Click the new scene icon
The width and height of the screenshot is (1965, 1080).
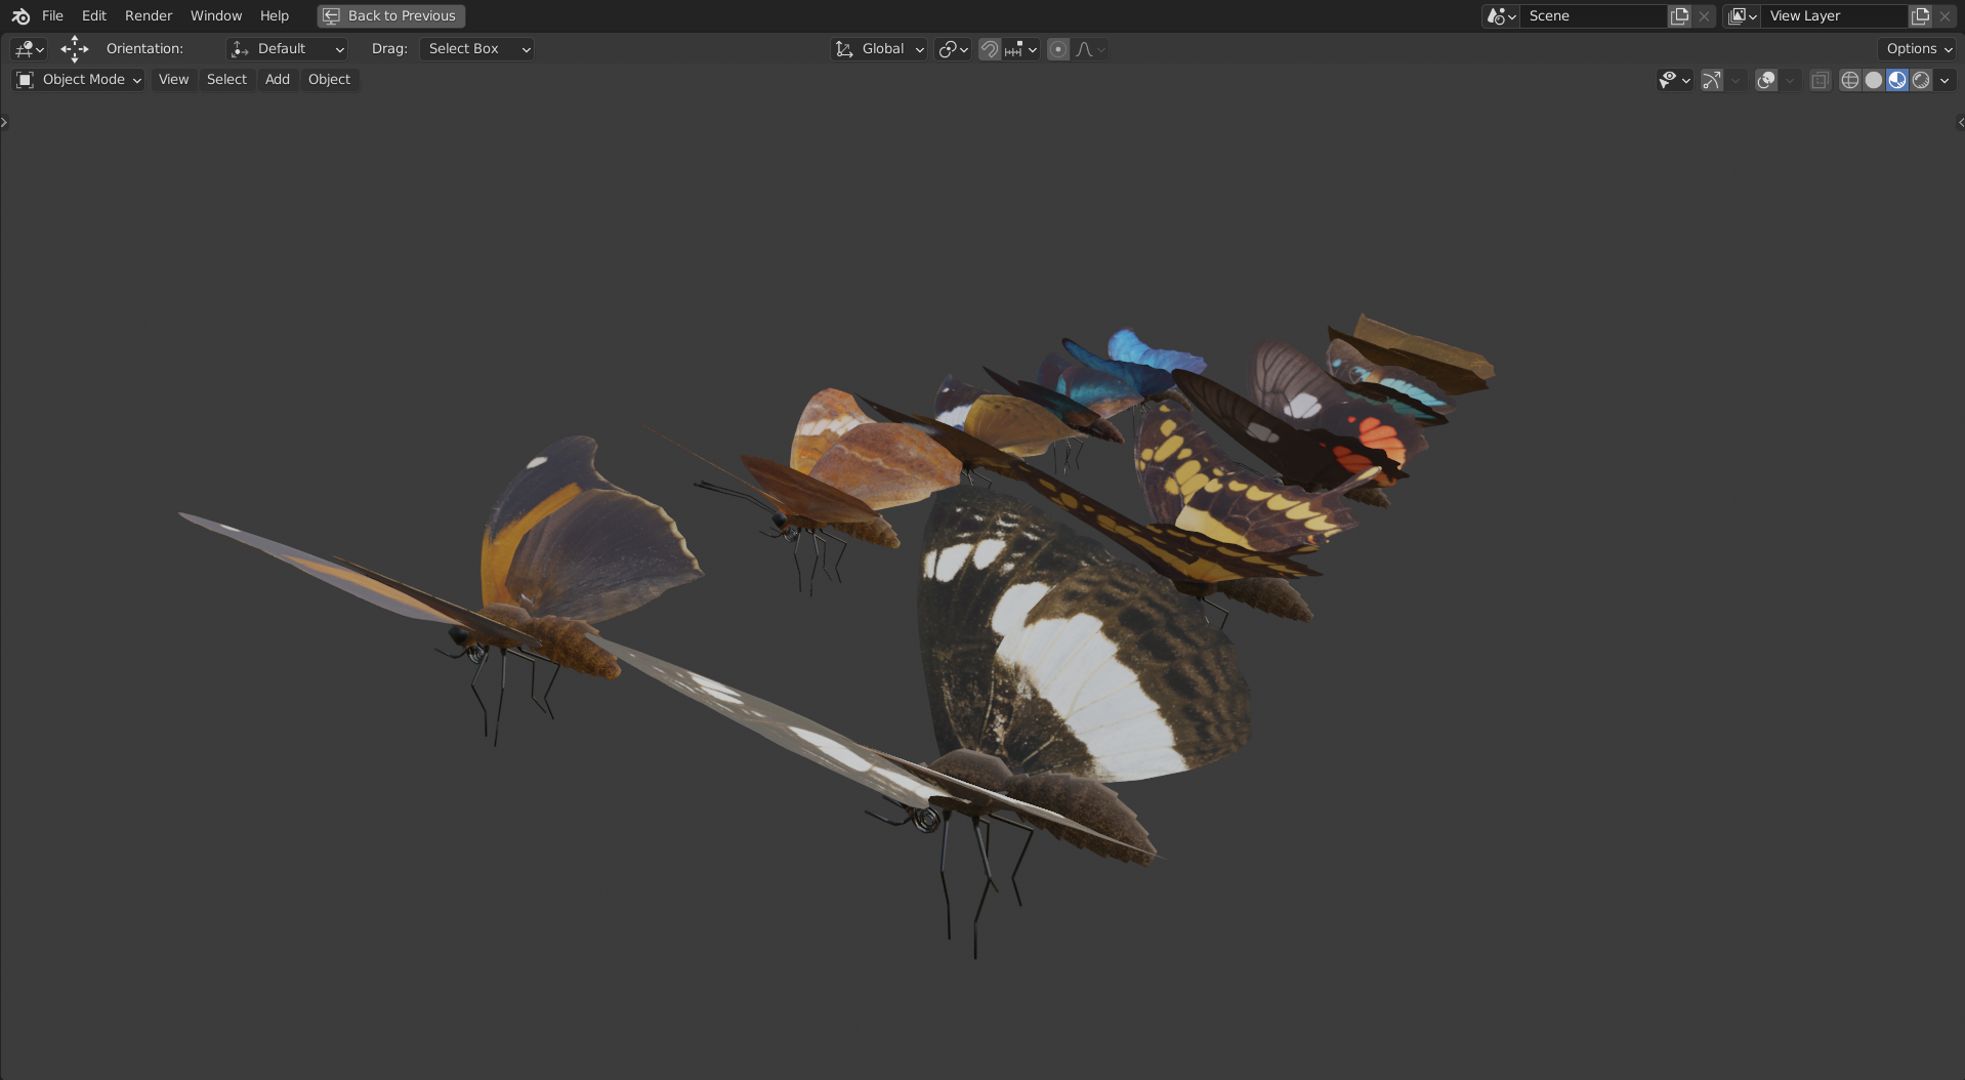[1679, 16]
